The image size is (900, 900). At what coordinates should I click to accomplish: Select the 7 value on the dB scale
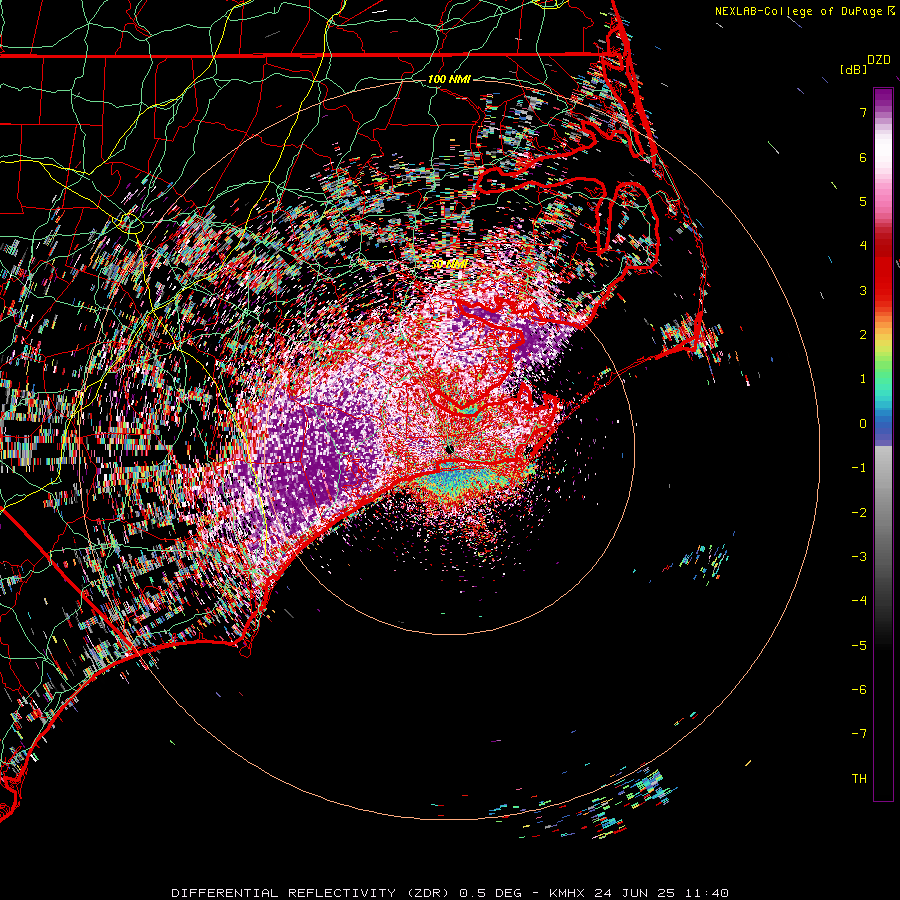863,112
